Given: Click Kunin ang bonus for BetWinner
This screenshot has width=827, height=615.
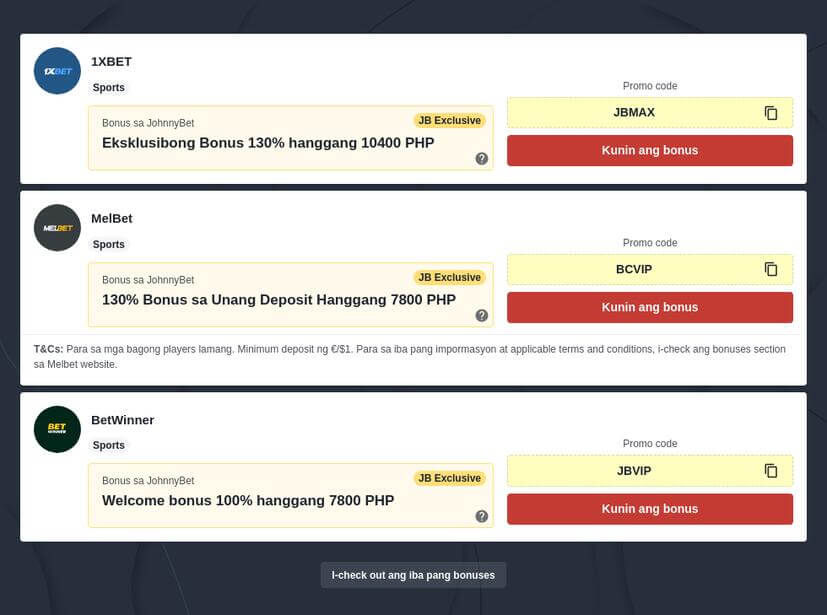Looking at the screenshot, I should (x=649, y=508).
